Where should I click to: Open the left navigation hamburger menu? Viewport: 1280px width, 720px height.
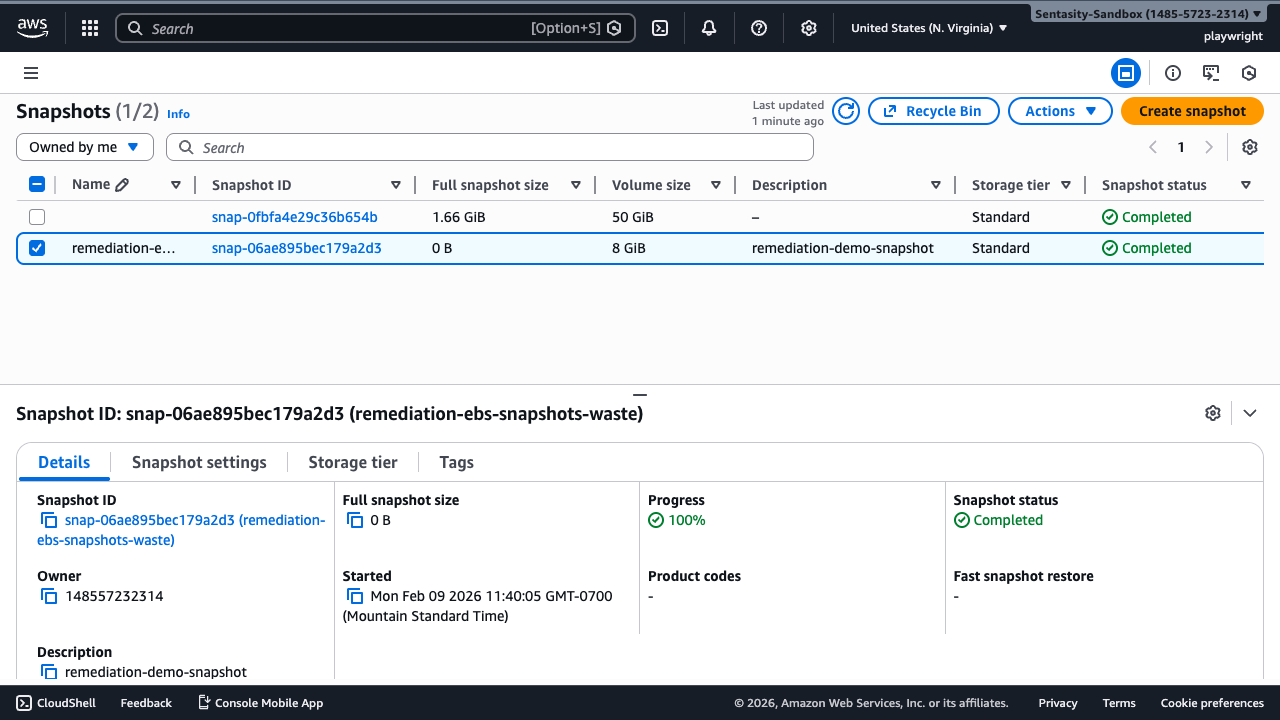31,73
